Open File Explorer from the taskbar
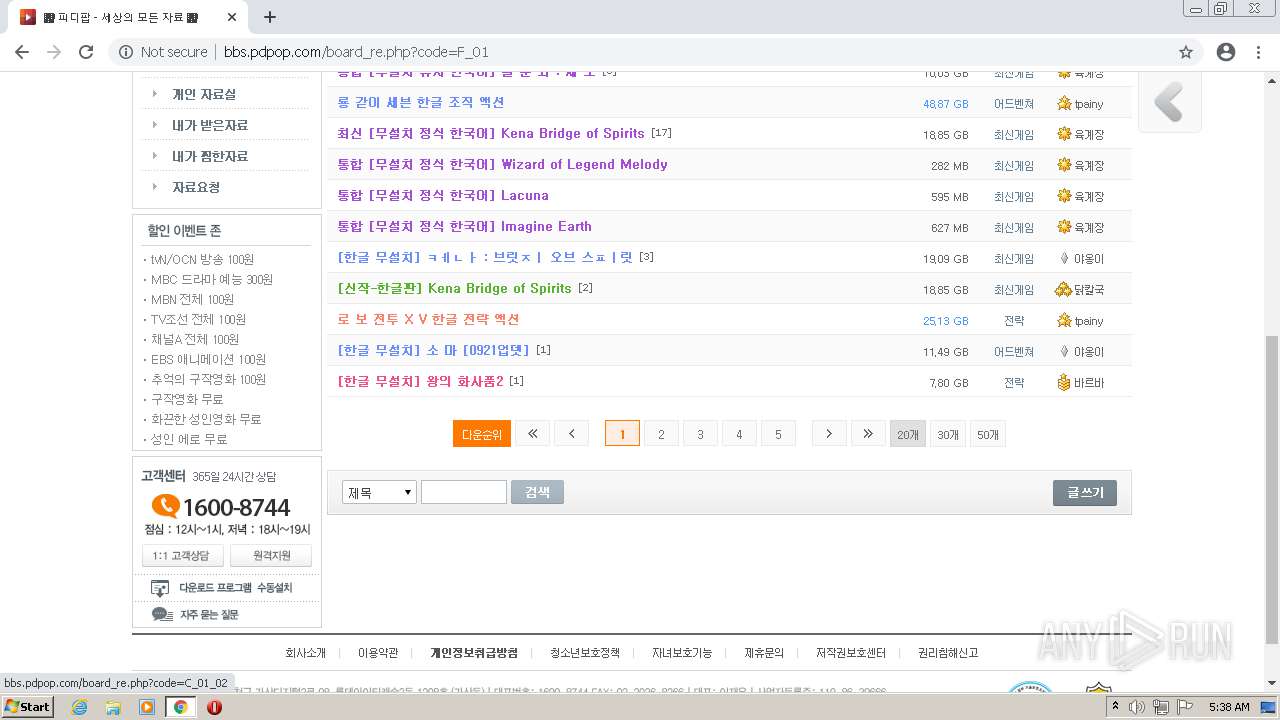This screenshot has height=720, width=1280. (x=113, y=707)
